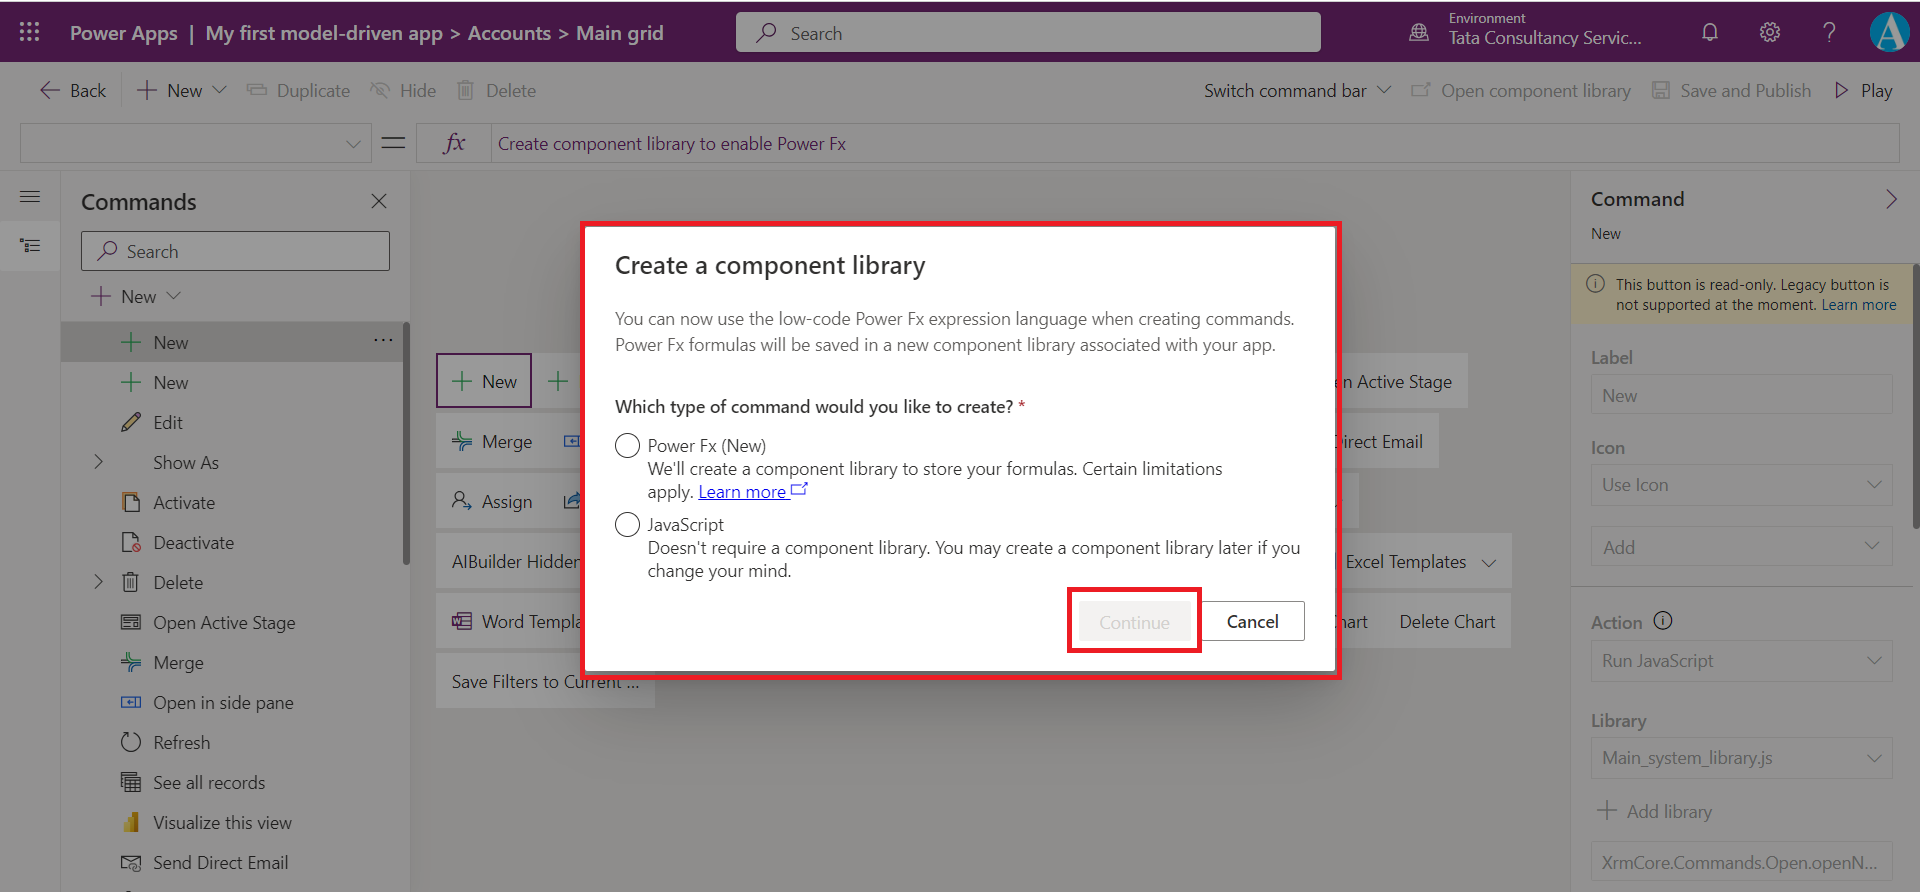This screenshot has width=1920, height=892.
Task: Open the Learn more link in dialog
Action: 742,492
